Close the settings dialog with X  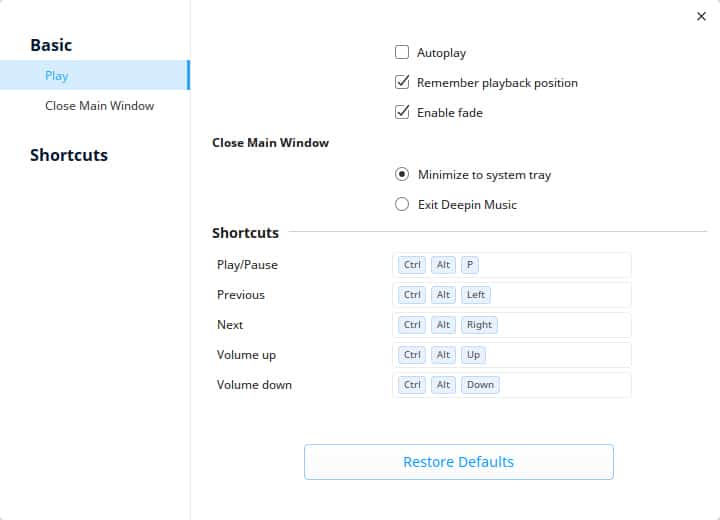pos(701,17)
